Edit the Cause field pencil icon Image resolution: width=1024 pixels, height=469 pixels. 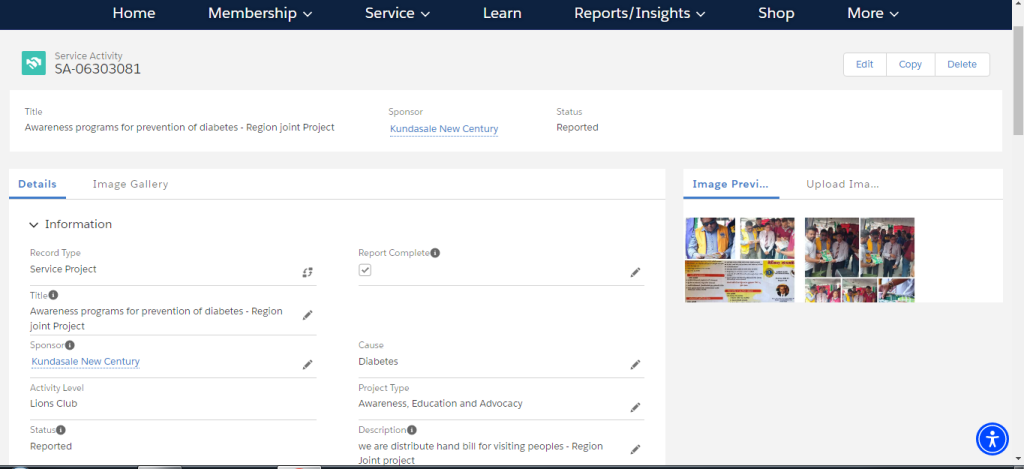coord(635,364)
